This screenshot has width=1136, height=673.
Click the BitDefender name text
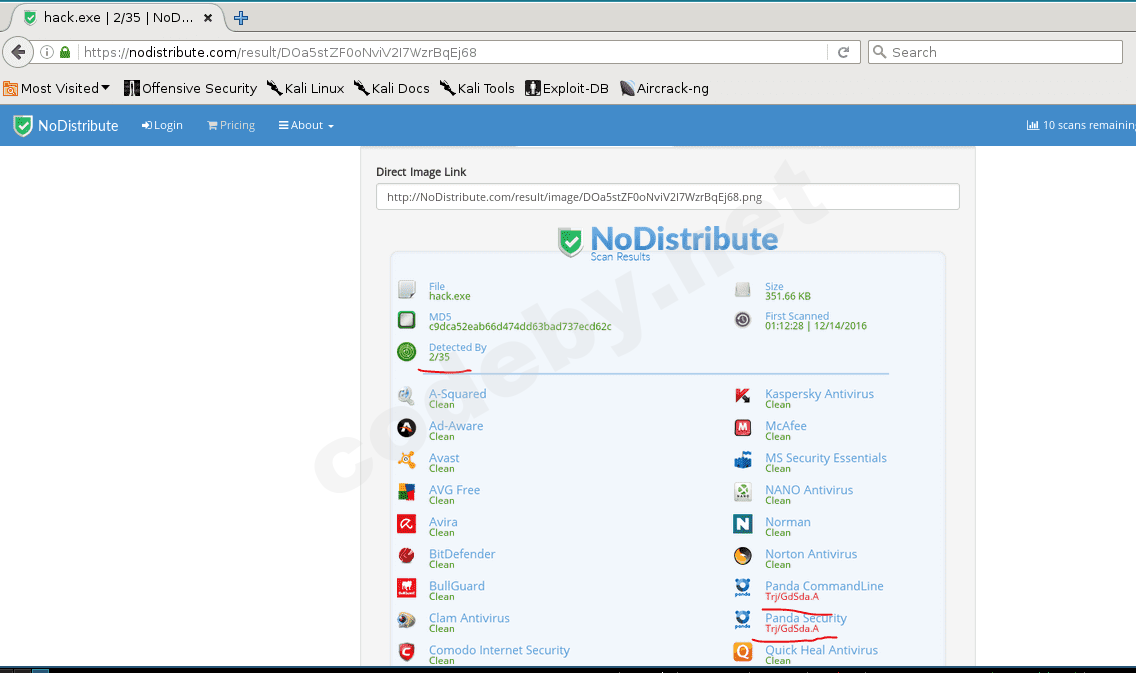pyautogui.click(x=462, y=553)
